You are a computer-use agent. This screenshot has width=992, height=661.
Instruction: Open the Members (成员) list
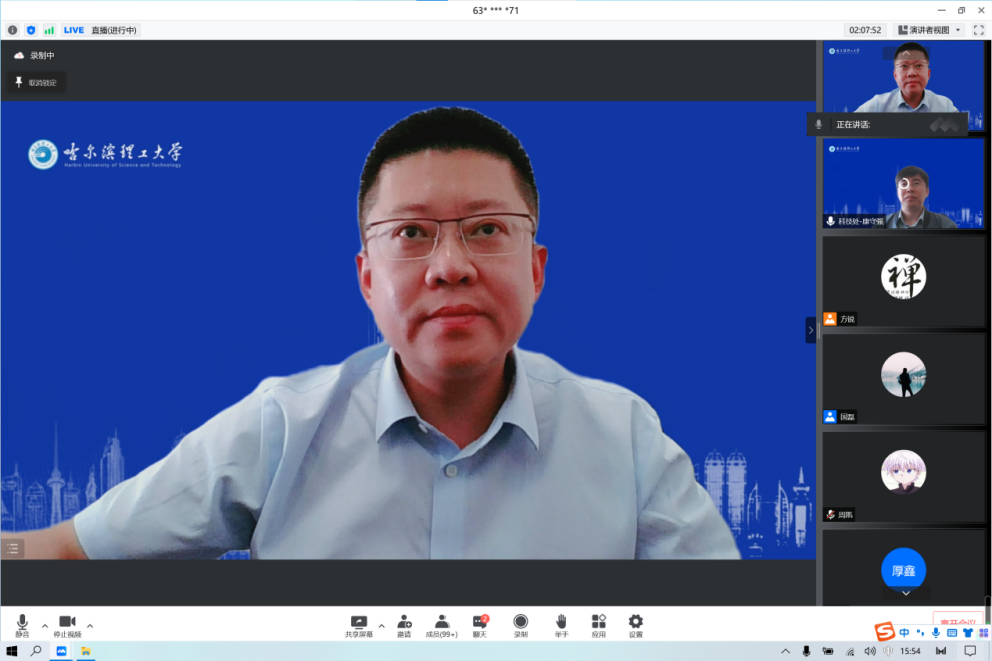pos(441,624)
